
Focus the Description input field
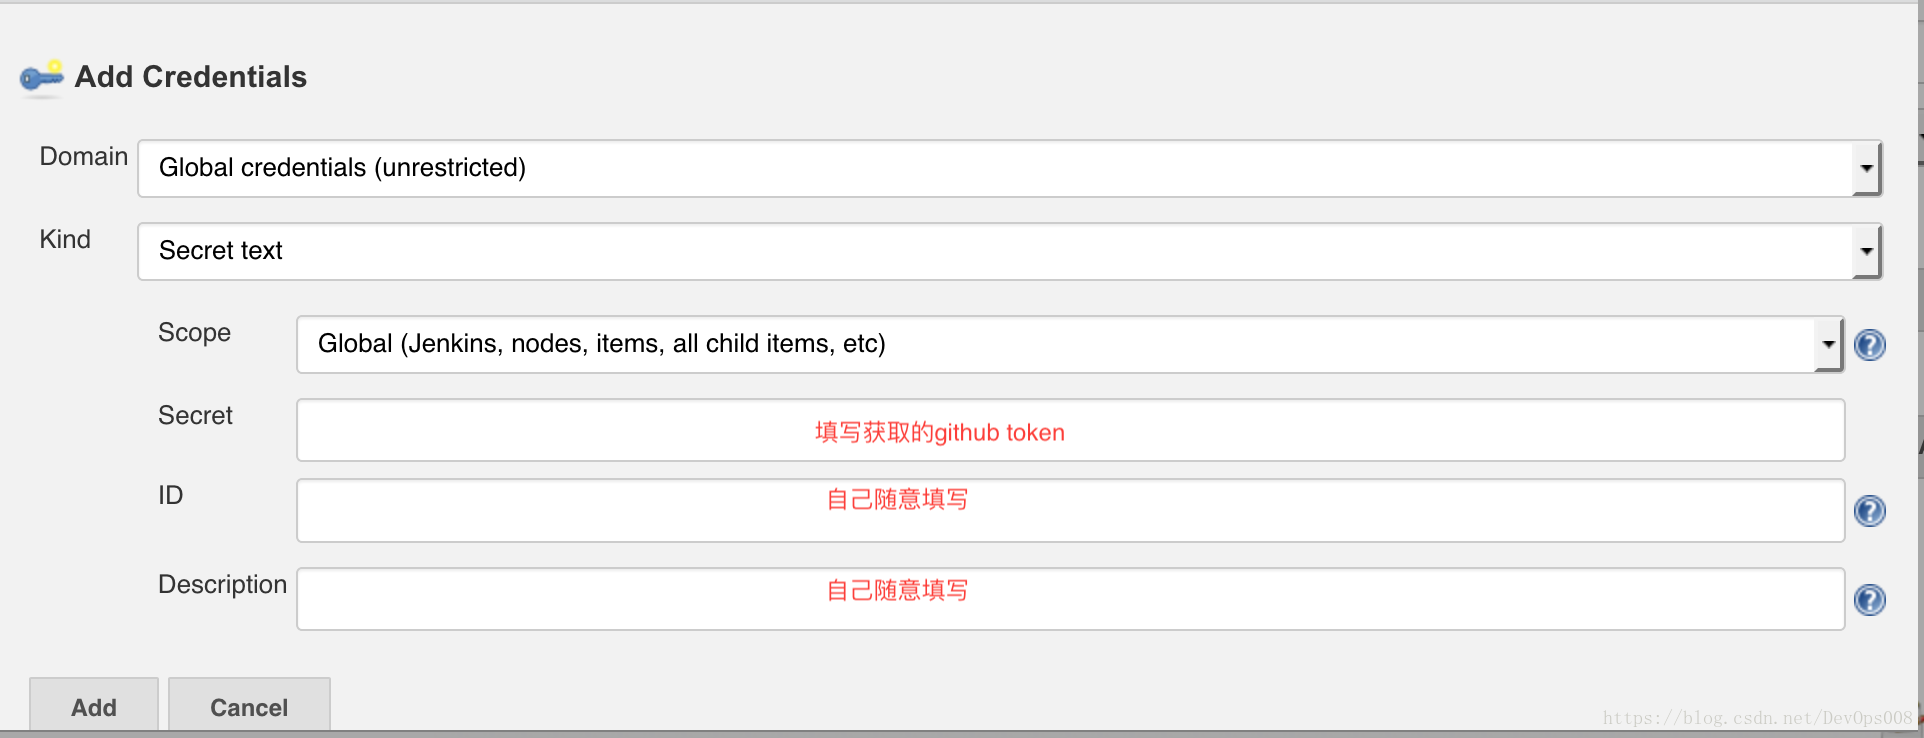[1070, 599]
